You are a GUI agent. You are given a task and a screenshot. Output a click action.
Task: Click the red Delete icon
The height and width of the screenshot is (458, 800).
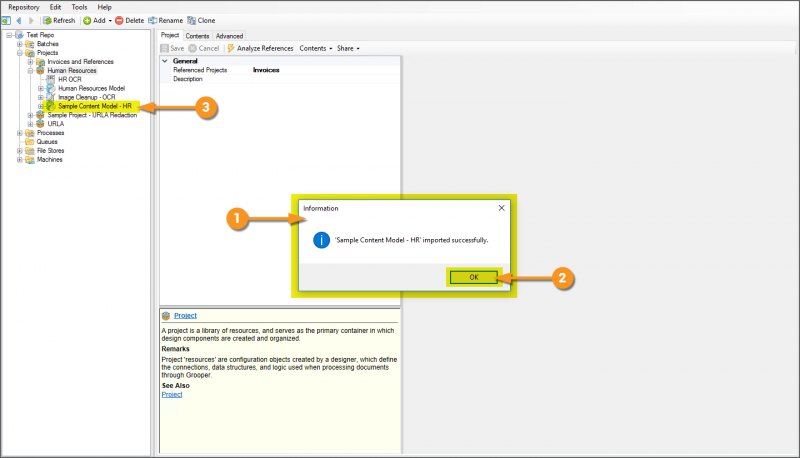[119, 20]
